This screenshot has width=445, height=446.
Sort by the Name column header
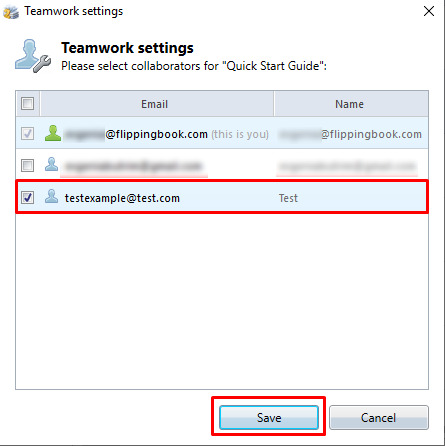coord(351,104)
